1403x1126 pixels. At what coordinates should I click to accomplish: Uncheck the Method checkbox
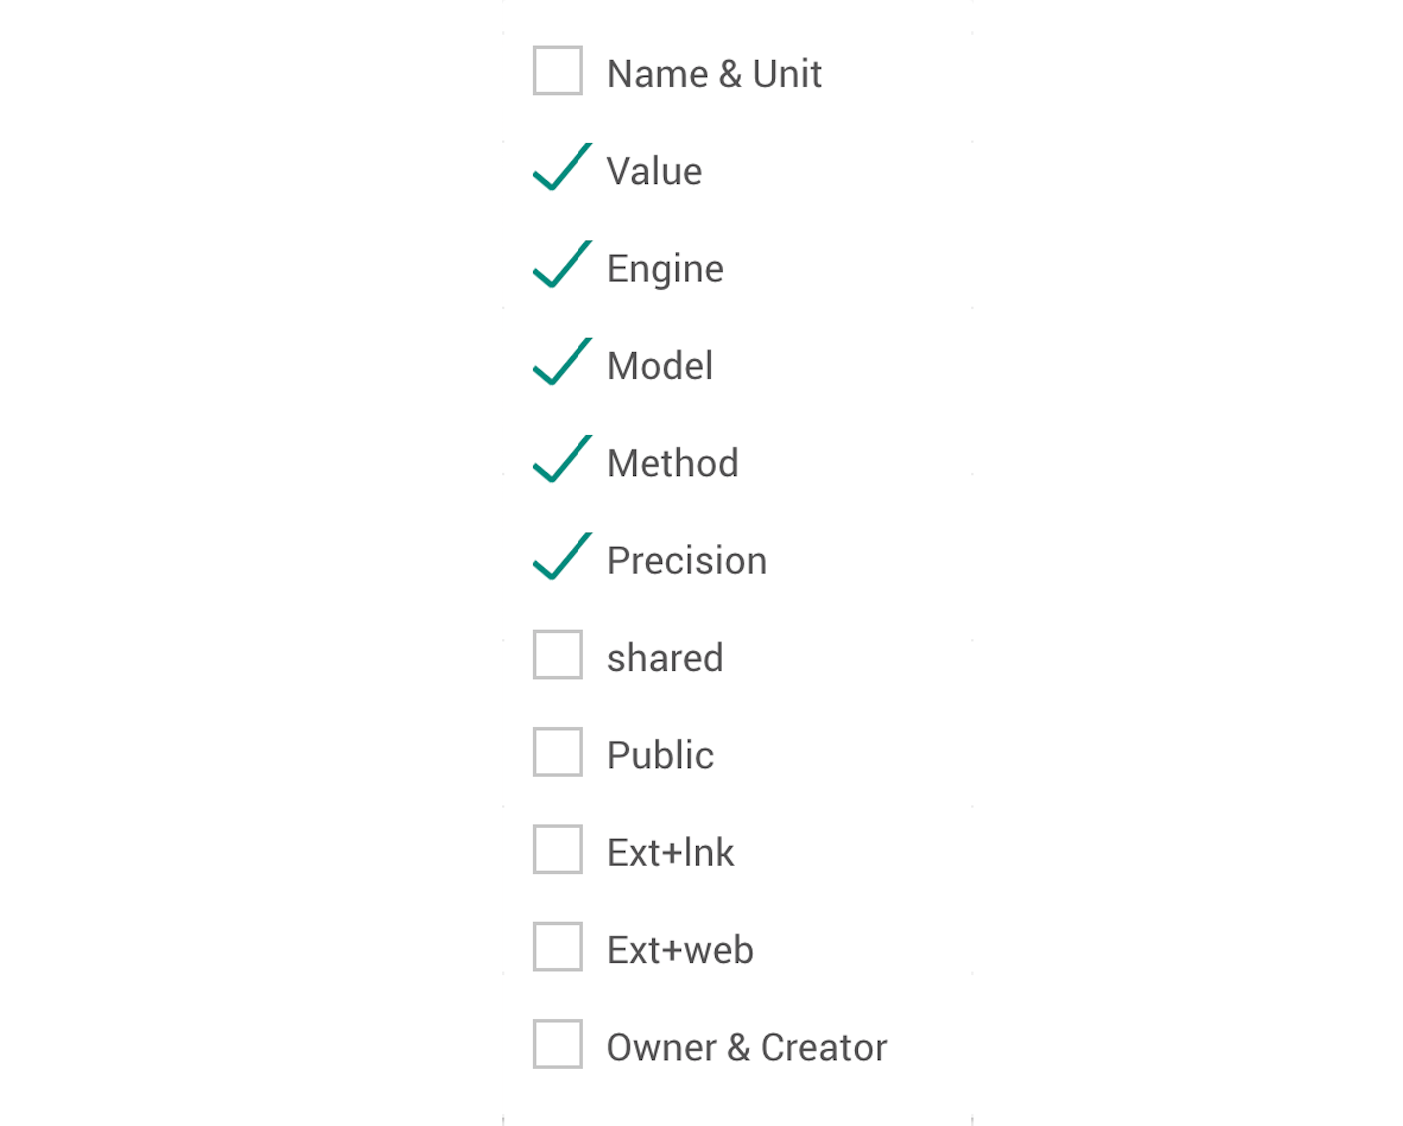(561, 462)
